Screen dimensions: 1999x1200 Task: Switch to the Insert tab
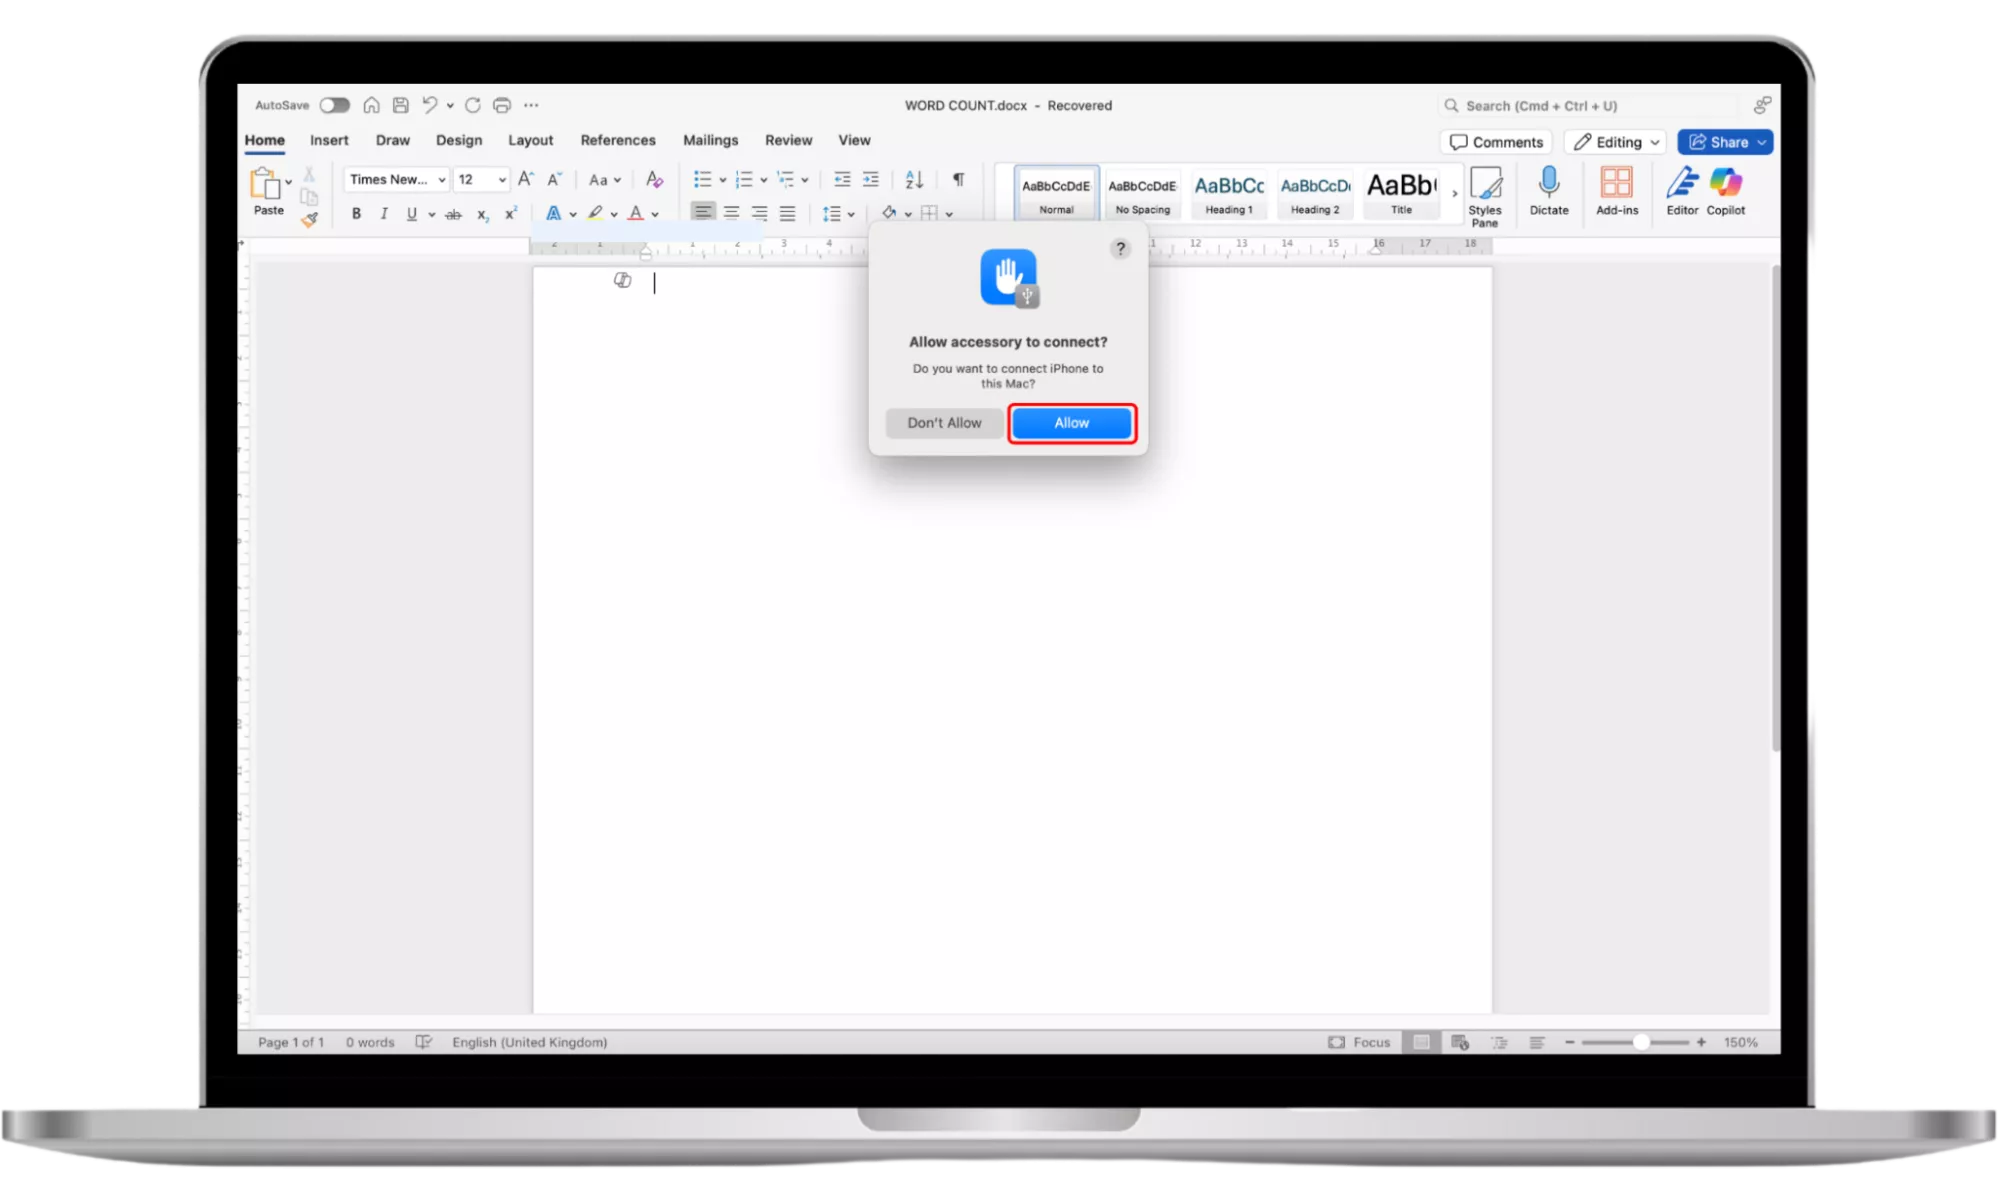(328, 140)
